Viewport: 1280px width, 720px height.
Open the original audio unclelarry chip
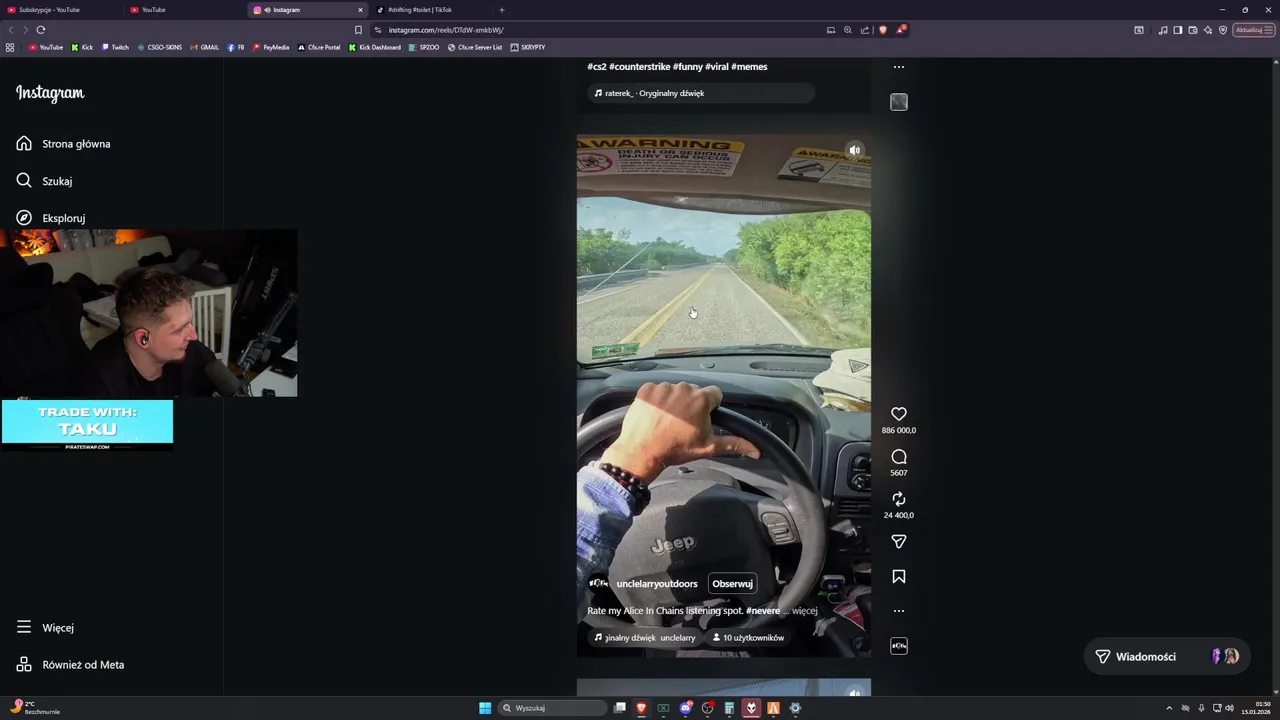pyautogui.click(x=644, y=637)
